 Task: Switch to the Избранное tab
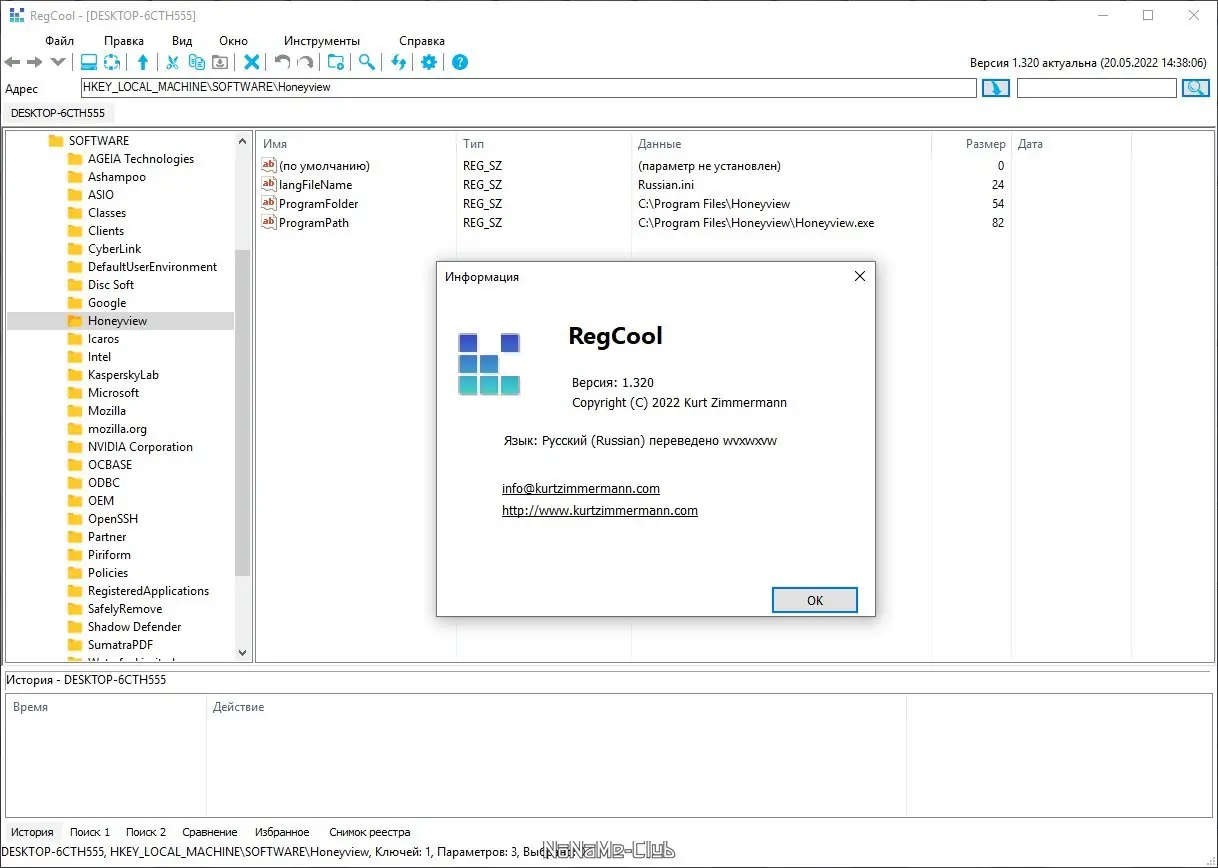coord(282,832)
